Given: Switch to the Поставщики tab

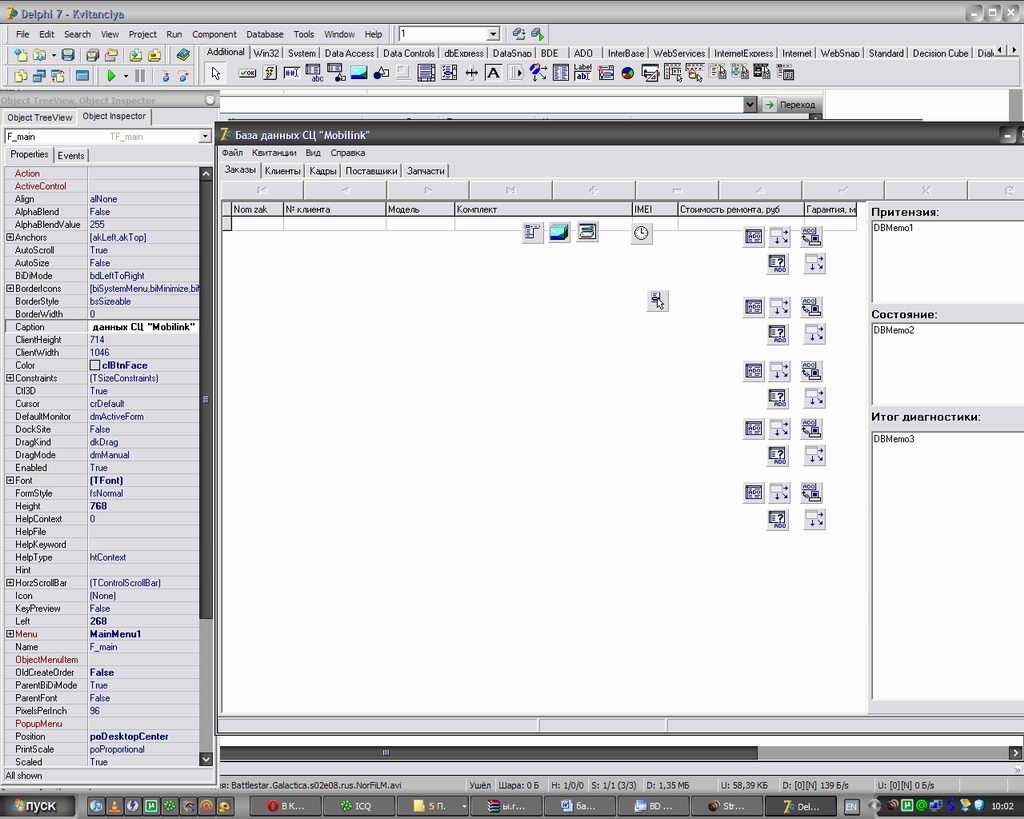Looking at the screenshot, I should tap(371, 170).
